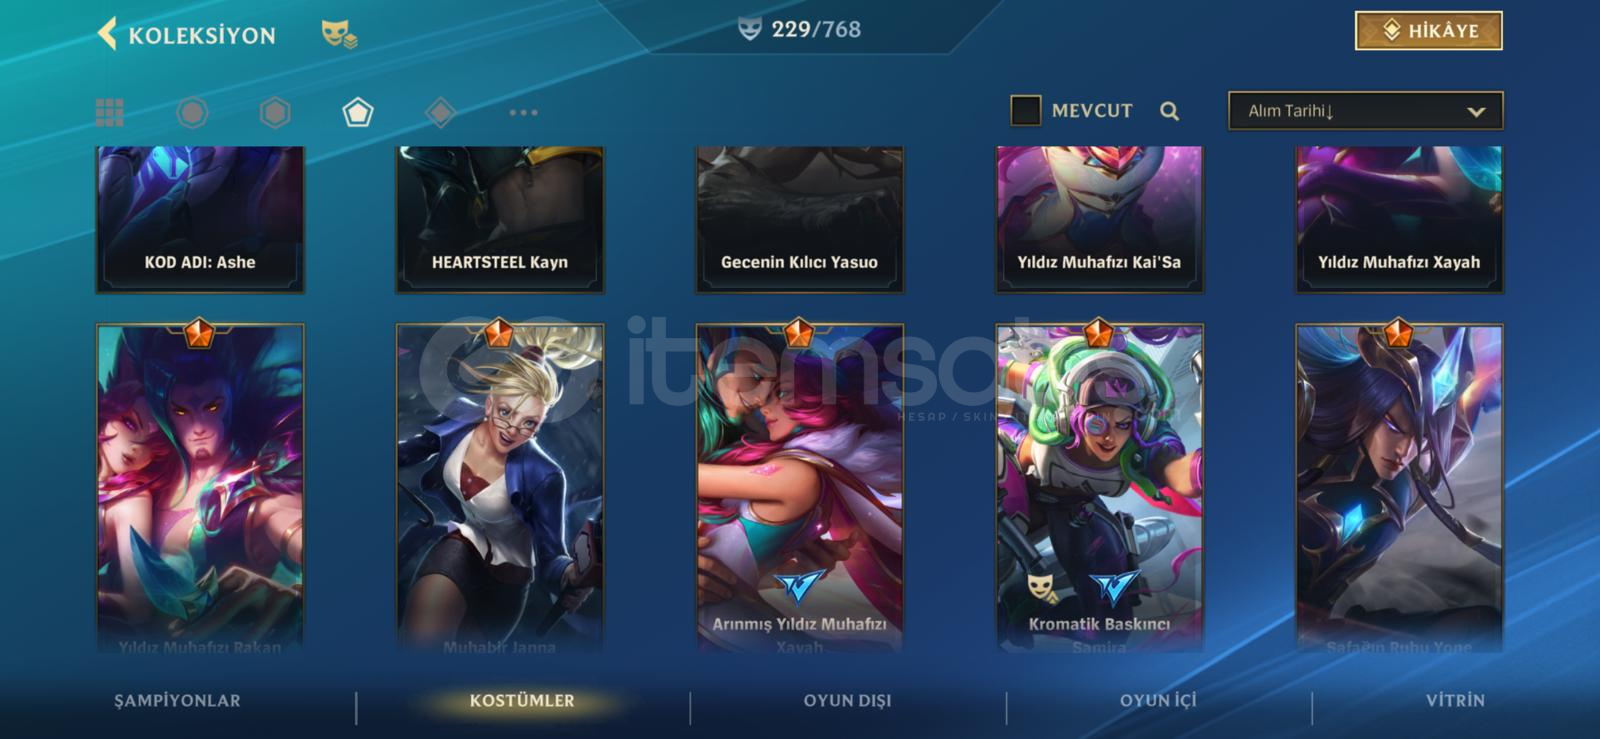The height and width of the screenshot is (739, 1600).
Task: Open the masks and coins icon
Action: coord(339,35)
